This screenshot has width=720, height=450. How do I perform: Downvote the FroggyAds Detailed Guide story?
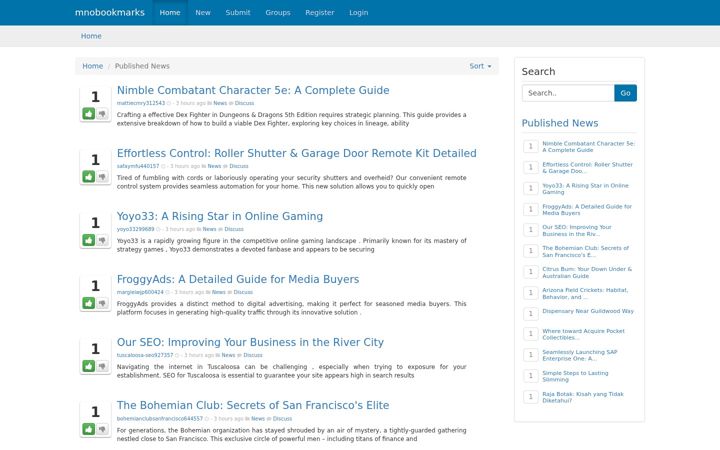102,303
